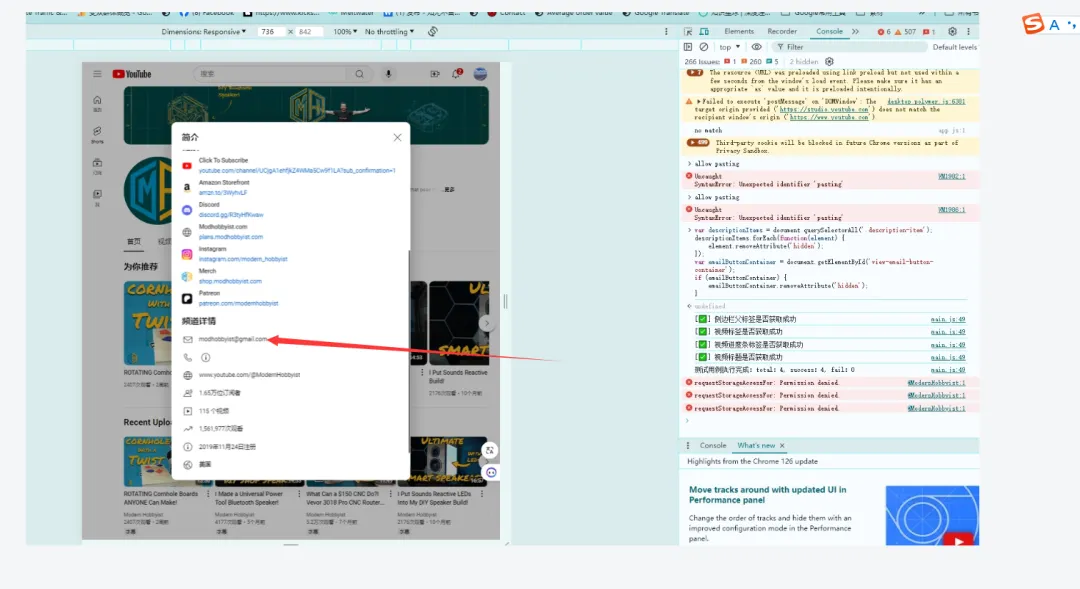Open DevTools settings gear
1080x589 pixels.
click(952, 32)
